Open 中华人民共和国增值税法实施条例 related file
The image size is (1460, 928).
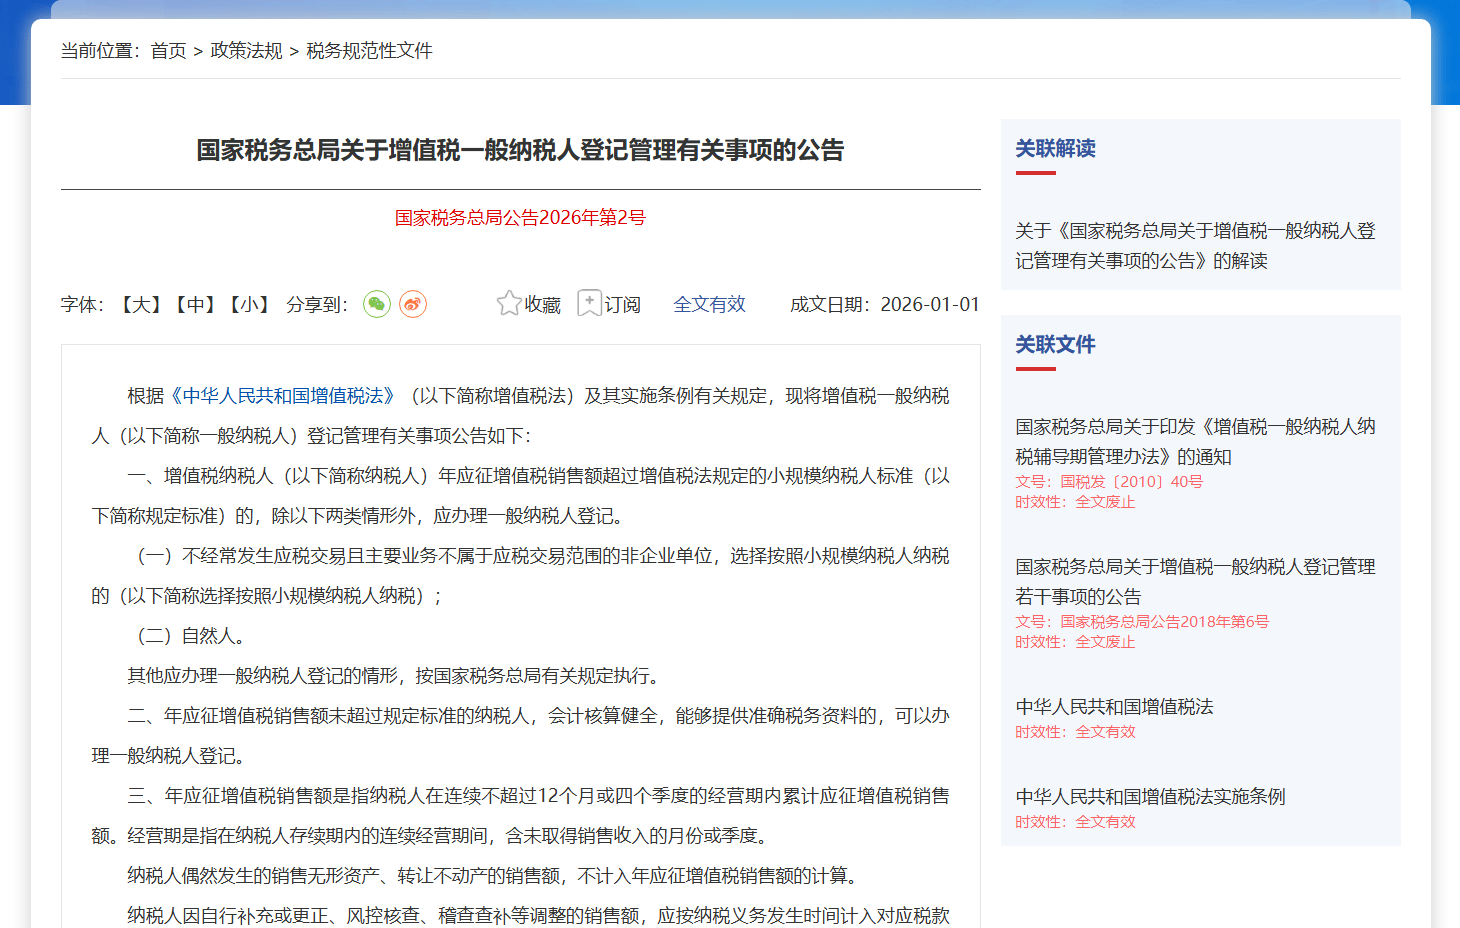click(1150, 797)
